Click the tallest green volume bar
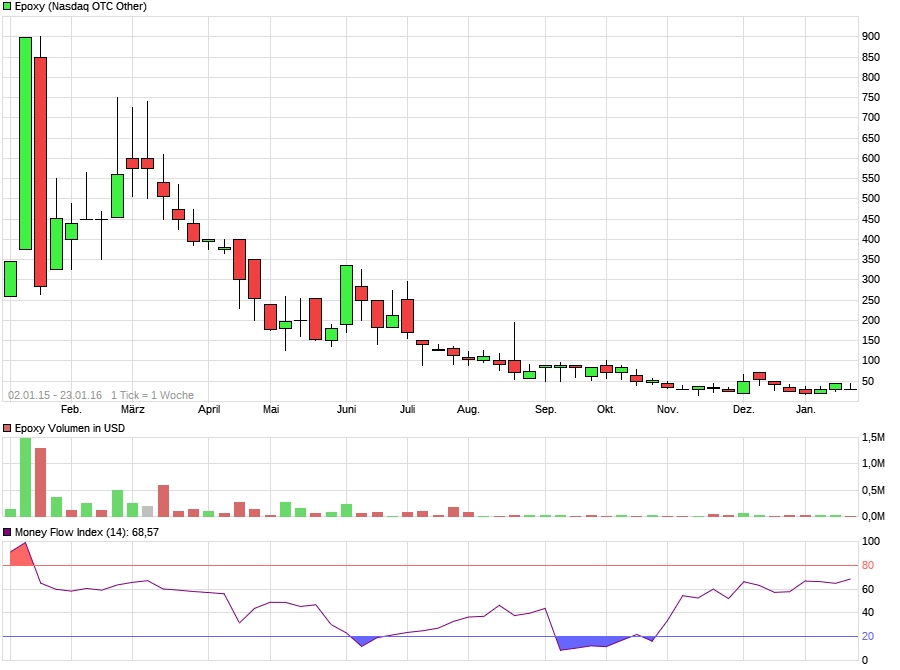 pos(25,477)
